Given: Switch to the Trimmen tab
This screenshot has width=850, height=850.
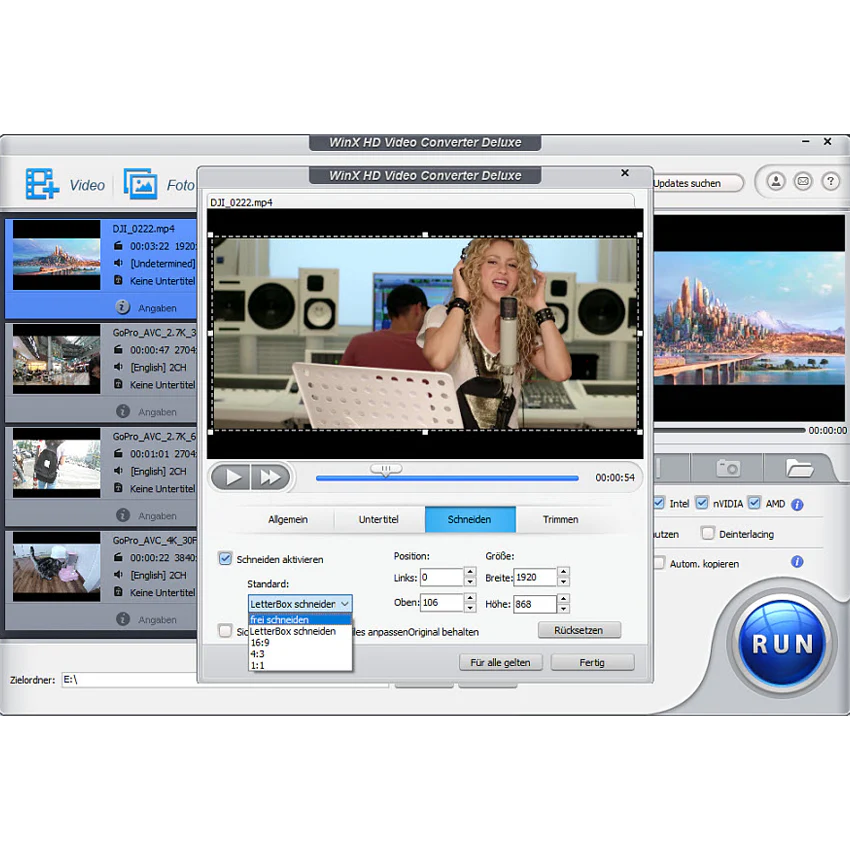Looking at the screenshot, I should coord(561,519).
